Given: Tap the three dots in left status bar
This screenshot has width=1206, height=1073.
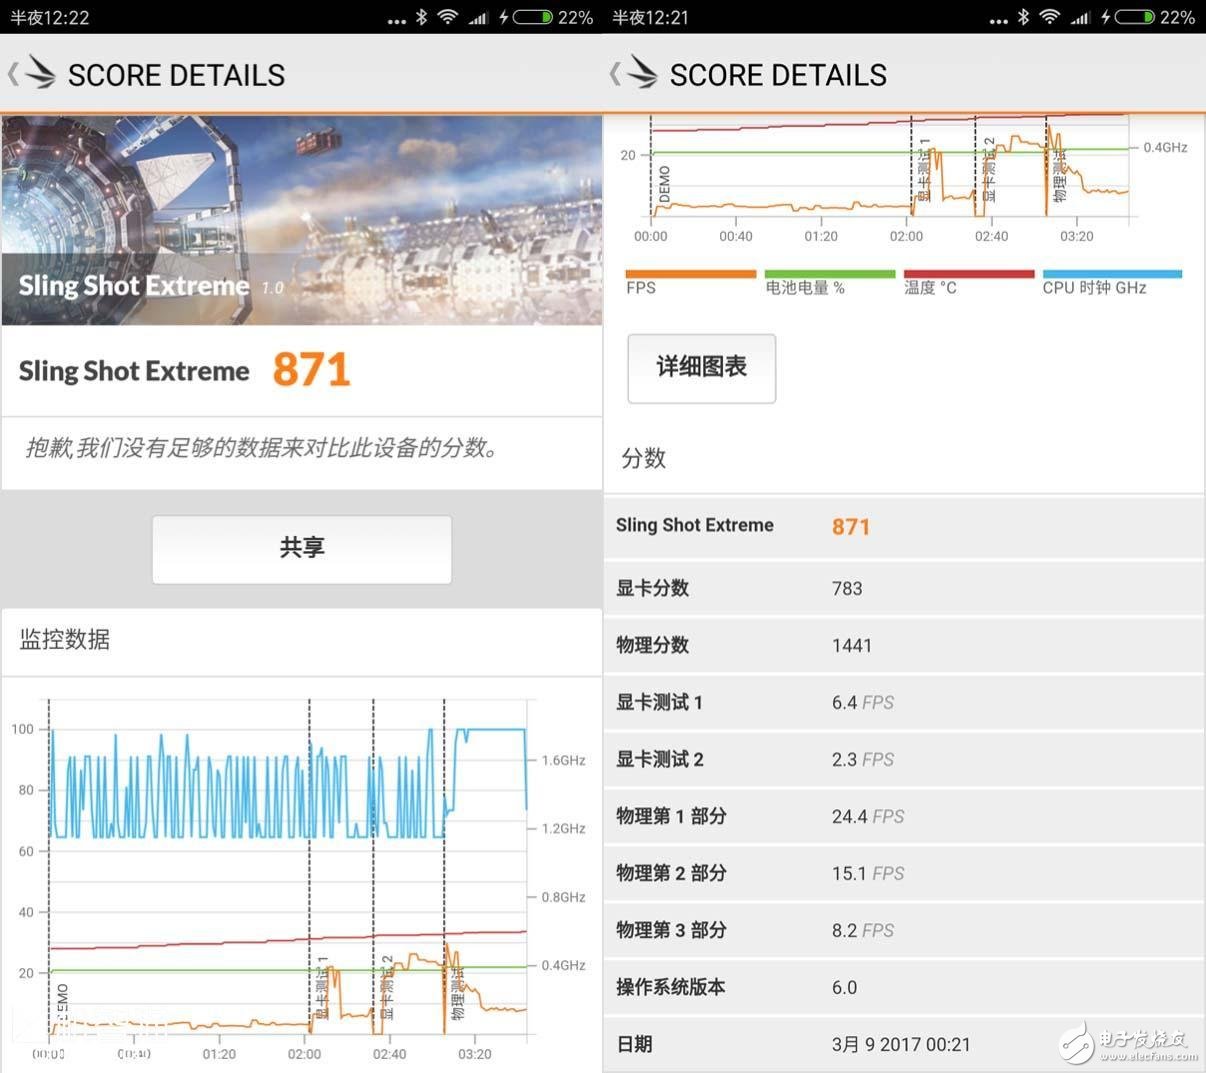Looking at the screenshot, I should pyautogui.click(x=396, y=20).
